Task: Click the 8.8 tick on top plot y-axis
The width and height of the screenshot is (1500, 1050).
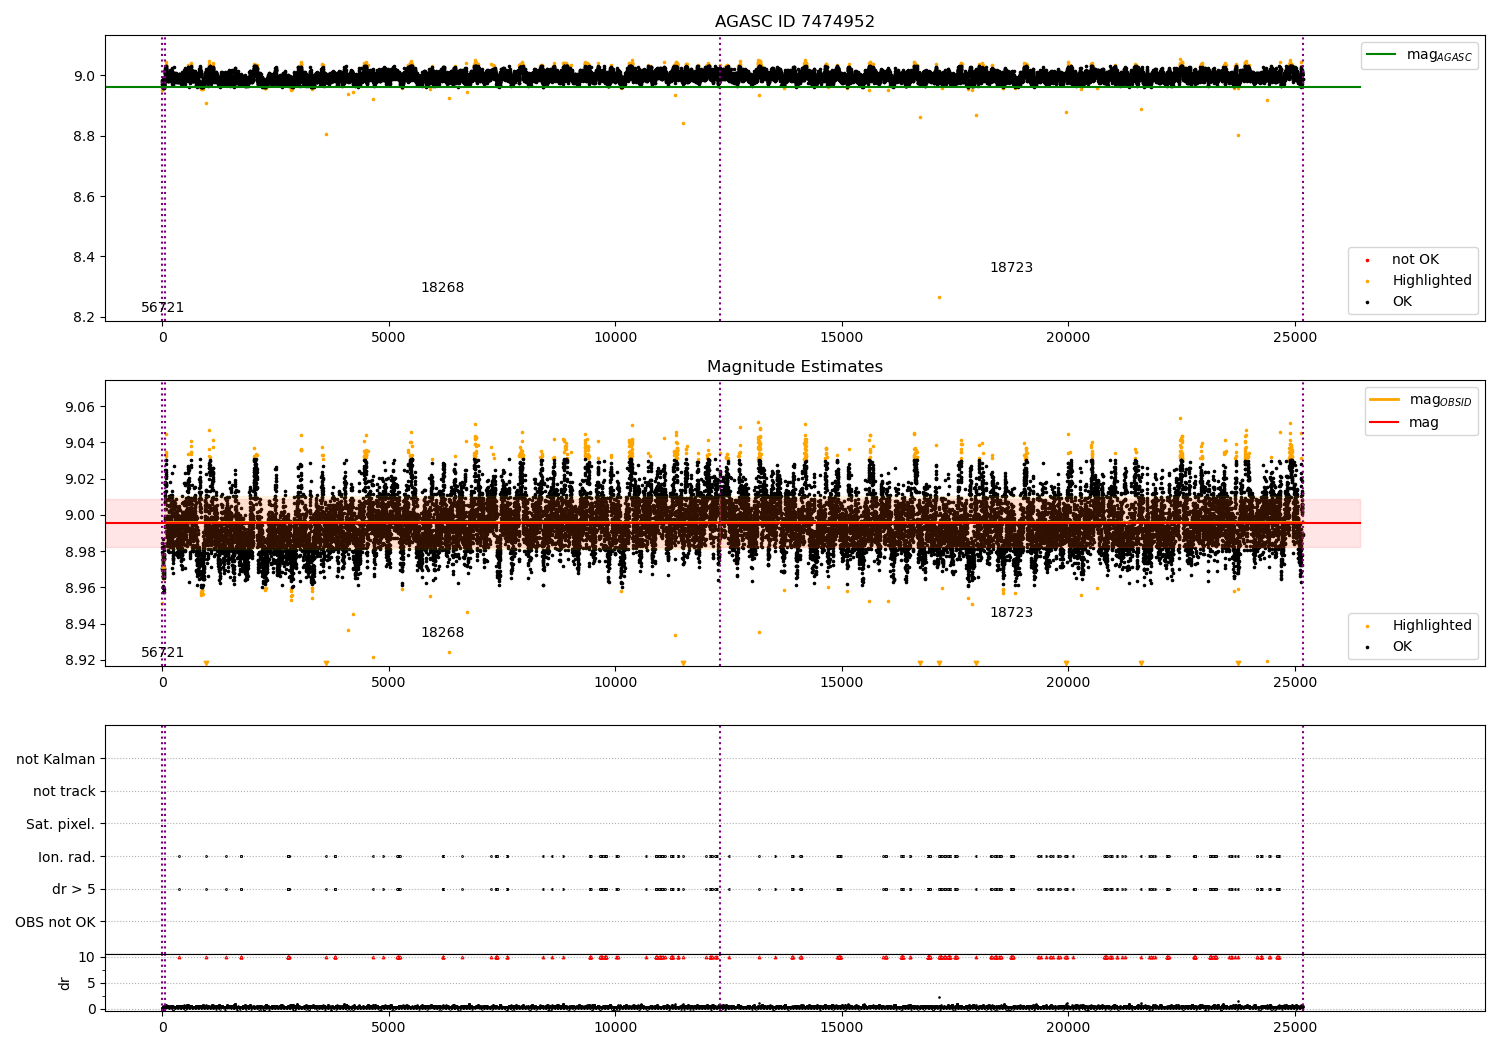Action: [84, 136]
